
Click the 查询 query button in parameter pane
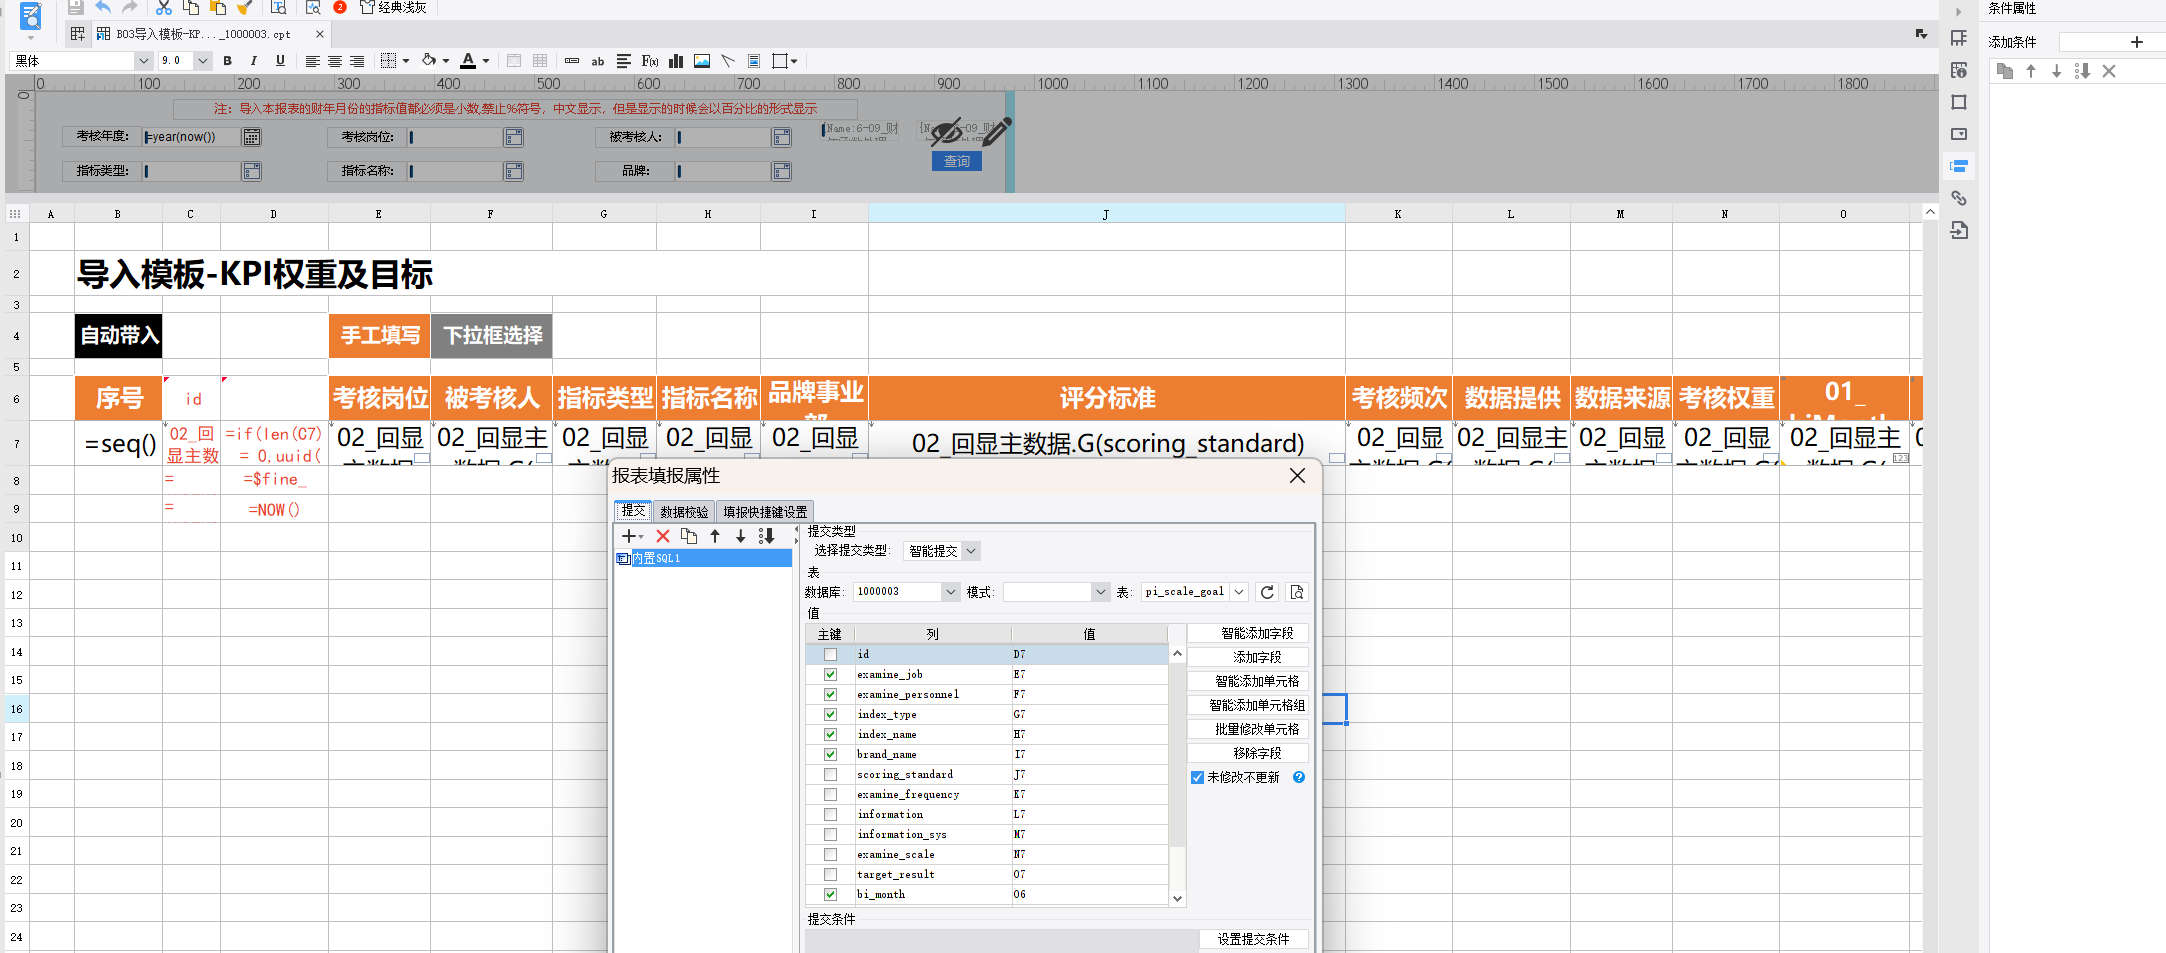[957, 161]
